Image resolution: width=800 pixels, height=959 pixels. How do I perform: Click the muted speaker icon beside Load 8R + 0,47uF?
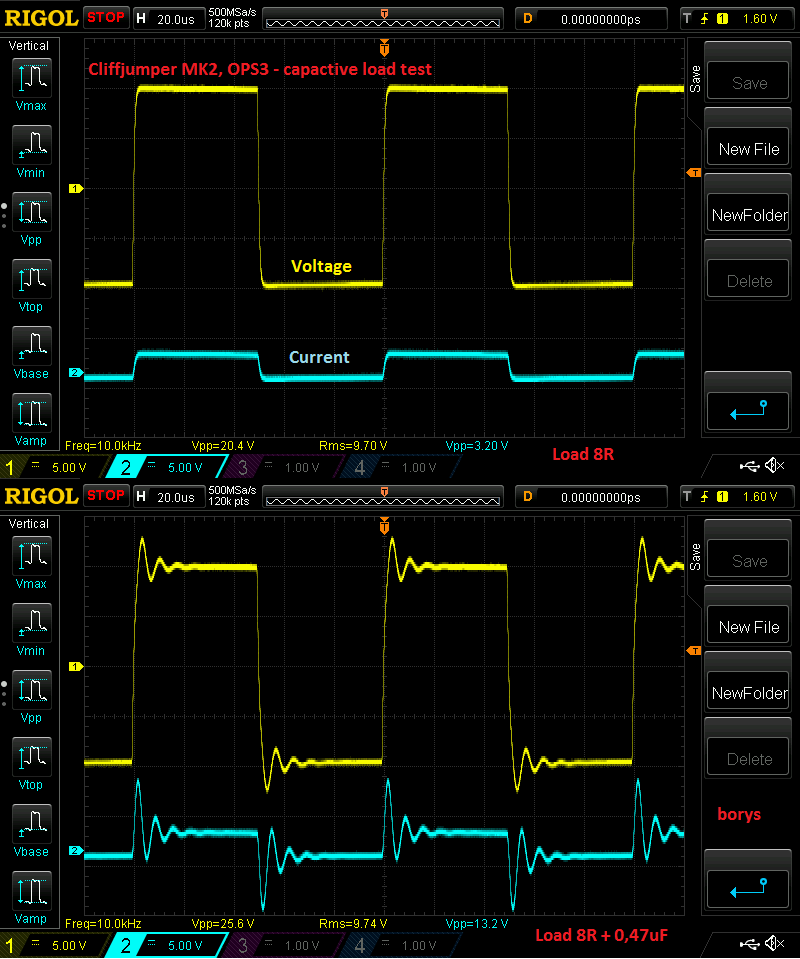tap(775, 944)
